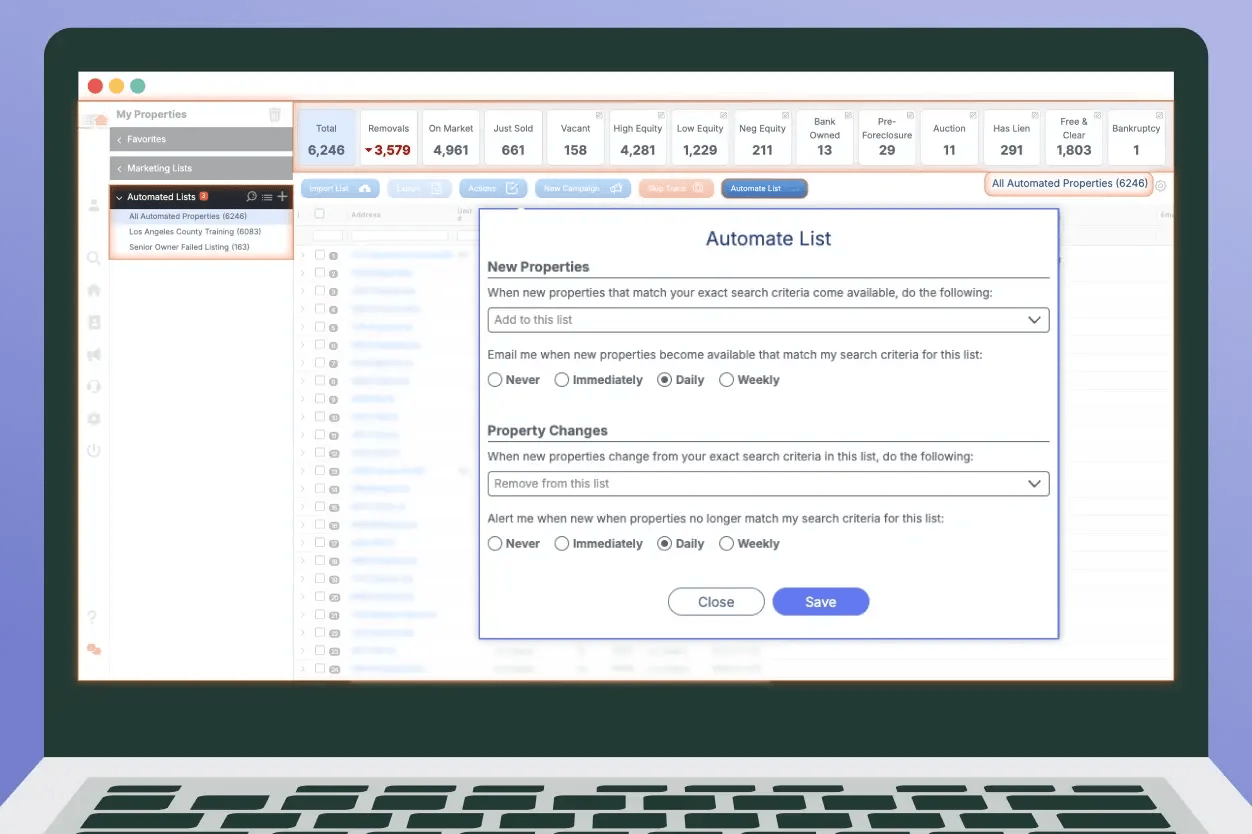1252x834 pixels.
Task: Collapse the Automated Lists section
Action: pyautogui.click(x=119, y=196)
